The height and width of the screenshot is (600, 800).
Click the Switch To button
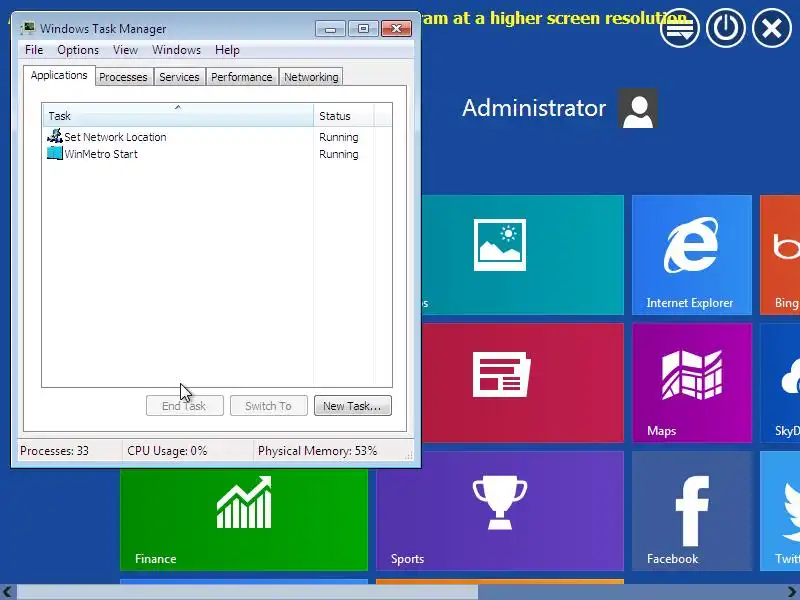coord(268,406)
